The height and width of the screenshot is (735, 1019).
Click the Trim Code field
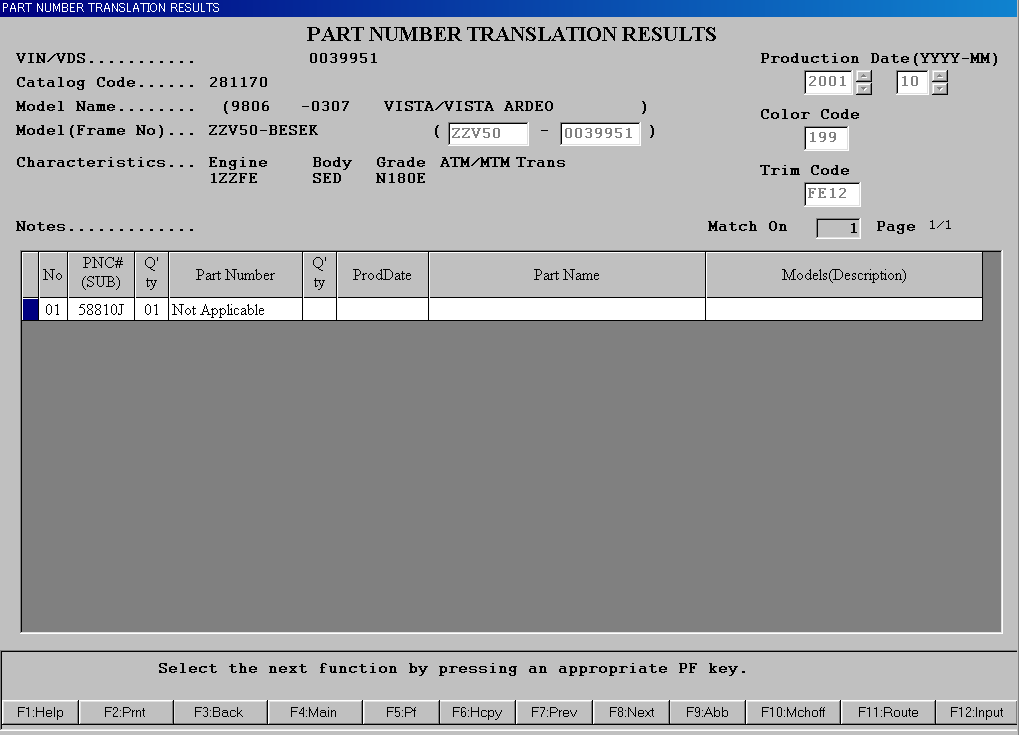pos(832,194)
